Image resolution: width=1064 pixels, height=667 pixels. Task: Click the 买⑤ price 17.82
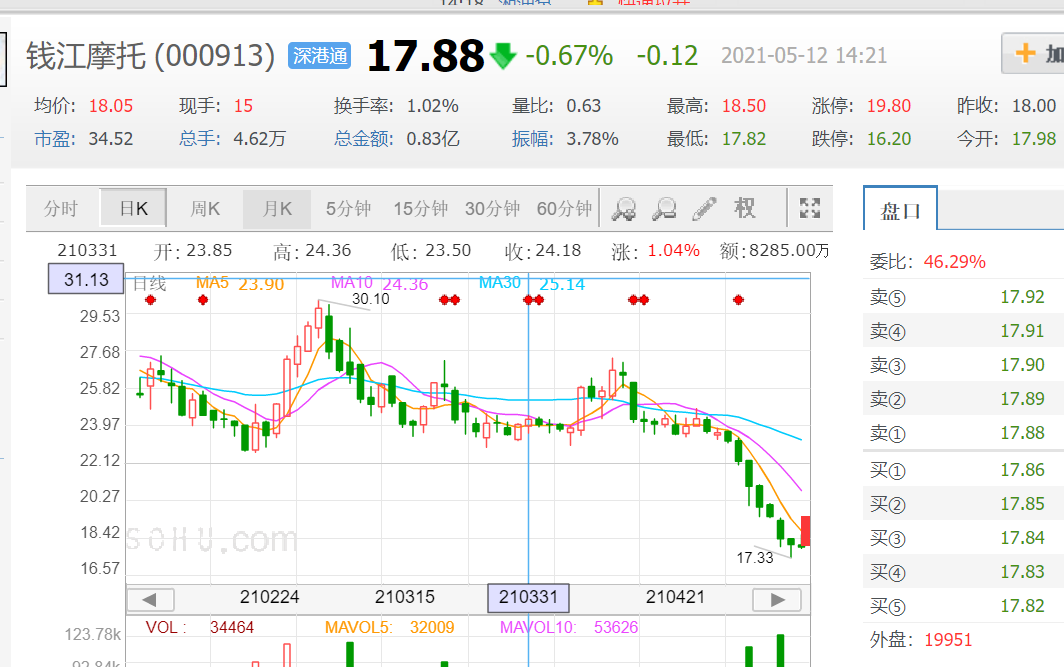(1022, 605)
